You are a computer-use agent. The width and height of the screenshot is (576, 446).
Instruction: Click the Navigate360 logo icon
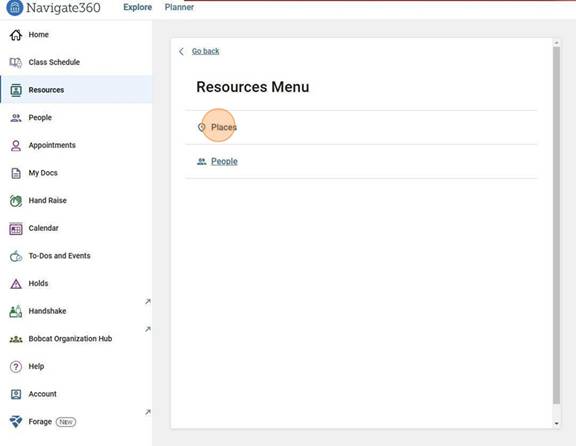(x=14, y=8)
